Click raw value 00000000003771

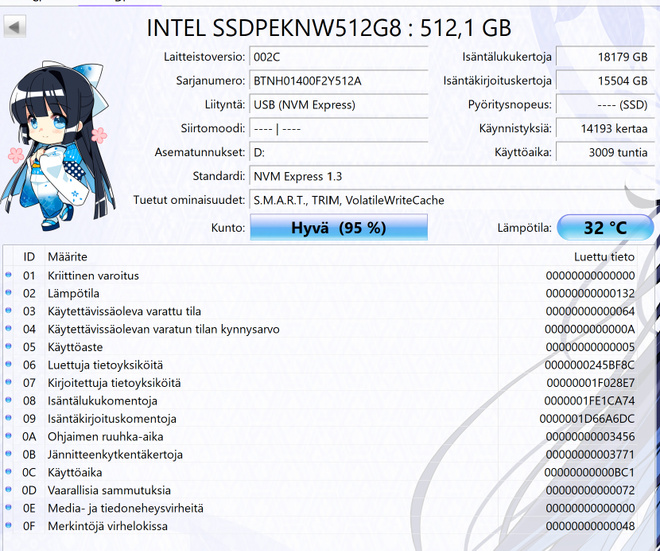pos(590,455)
